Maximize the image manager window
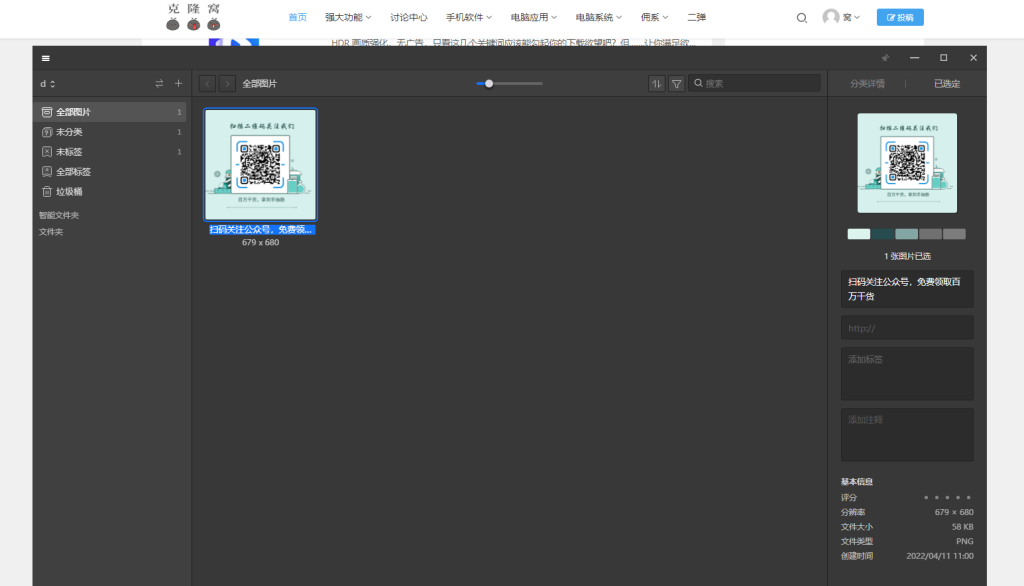Screen dimensions: 1024x586 [x=944, y=58]
